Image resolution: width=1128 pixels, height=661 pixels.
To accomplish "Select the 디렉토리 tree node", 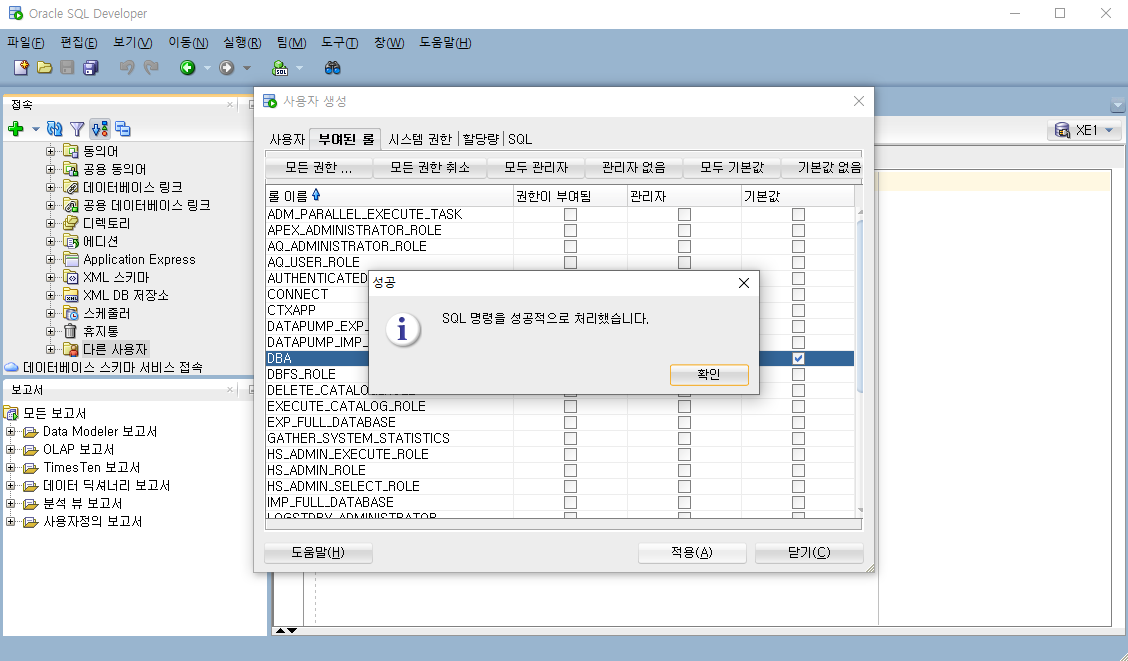I will coord(106,224).
